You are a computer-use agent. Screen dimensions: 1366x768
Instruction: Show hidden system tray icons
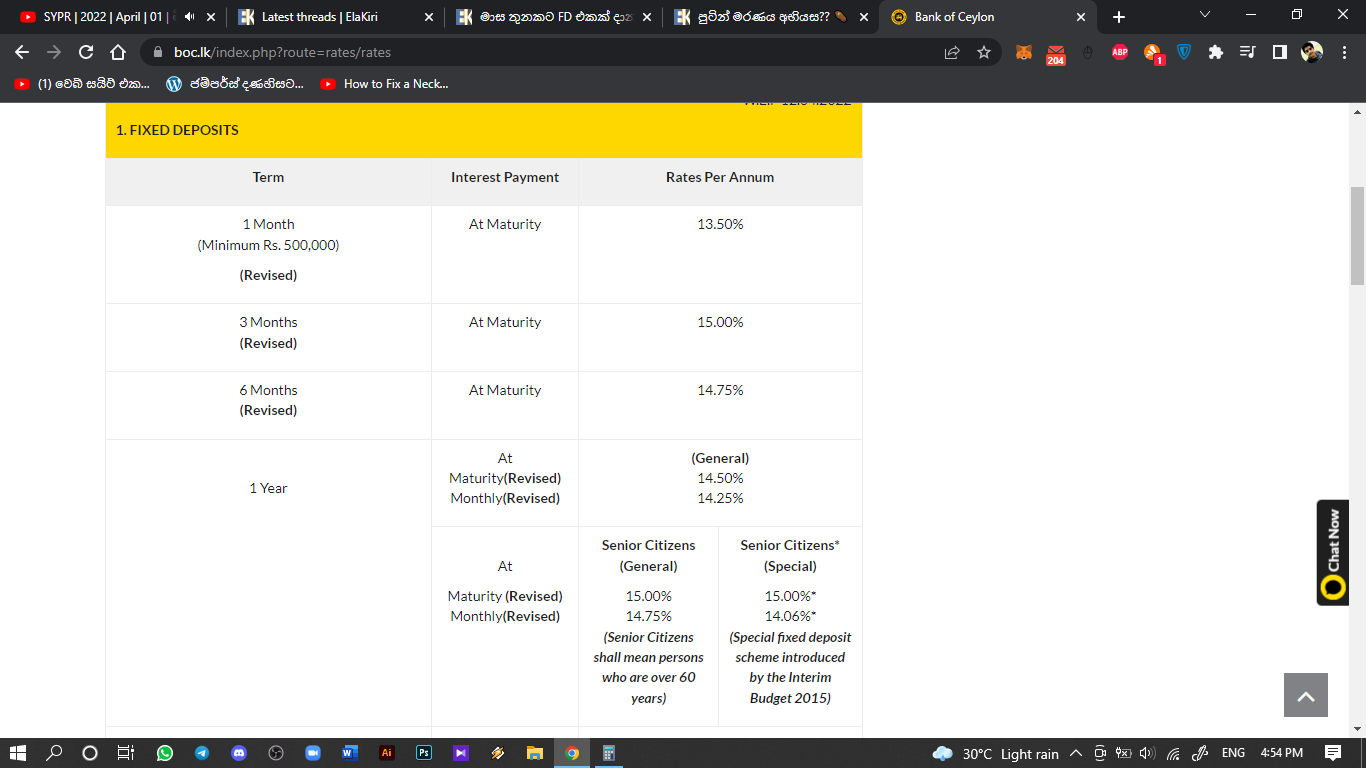(x=1076, y=753)
